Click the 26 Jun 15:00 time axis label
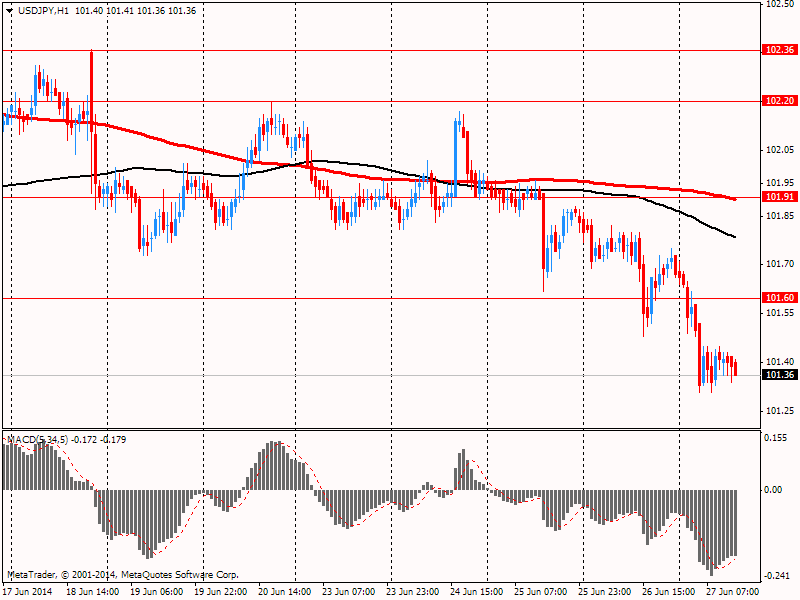The image size is (800, 600). (668, 592)
